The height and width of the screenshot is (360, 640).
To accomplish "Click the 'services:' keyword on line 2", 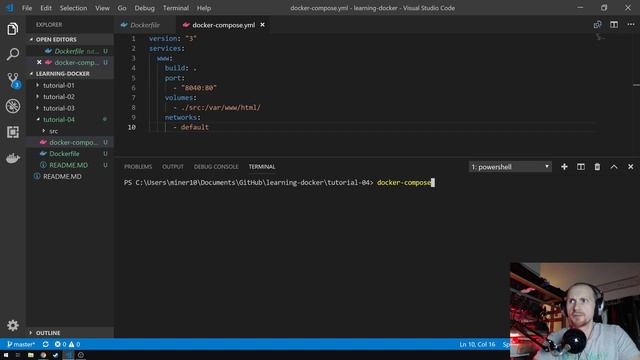I will (167, 48).
